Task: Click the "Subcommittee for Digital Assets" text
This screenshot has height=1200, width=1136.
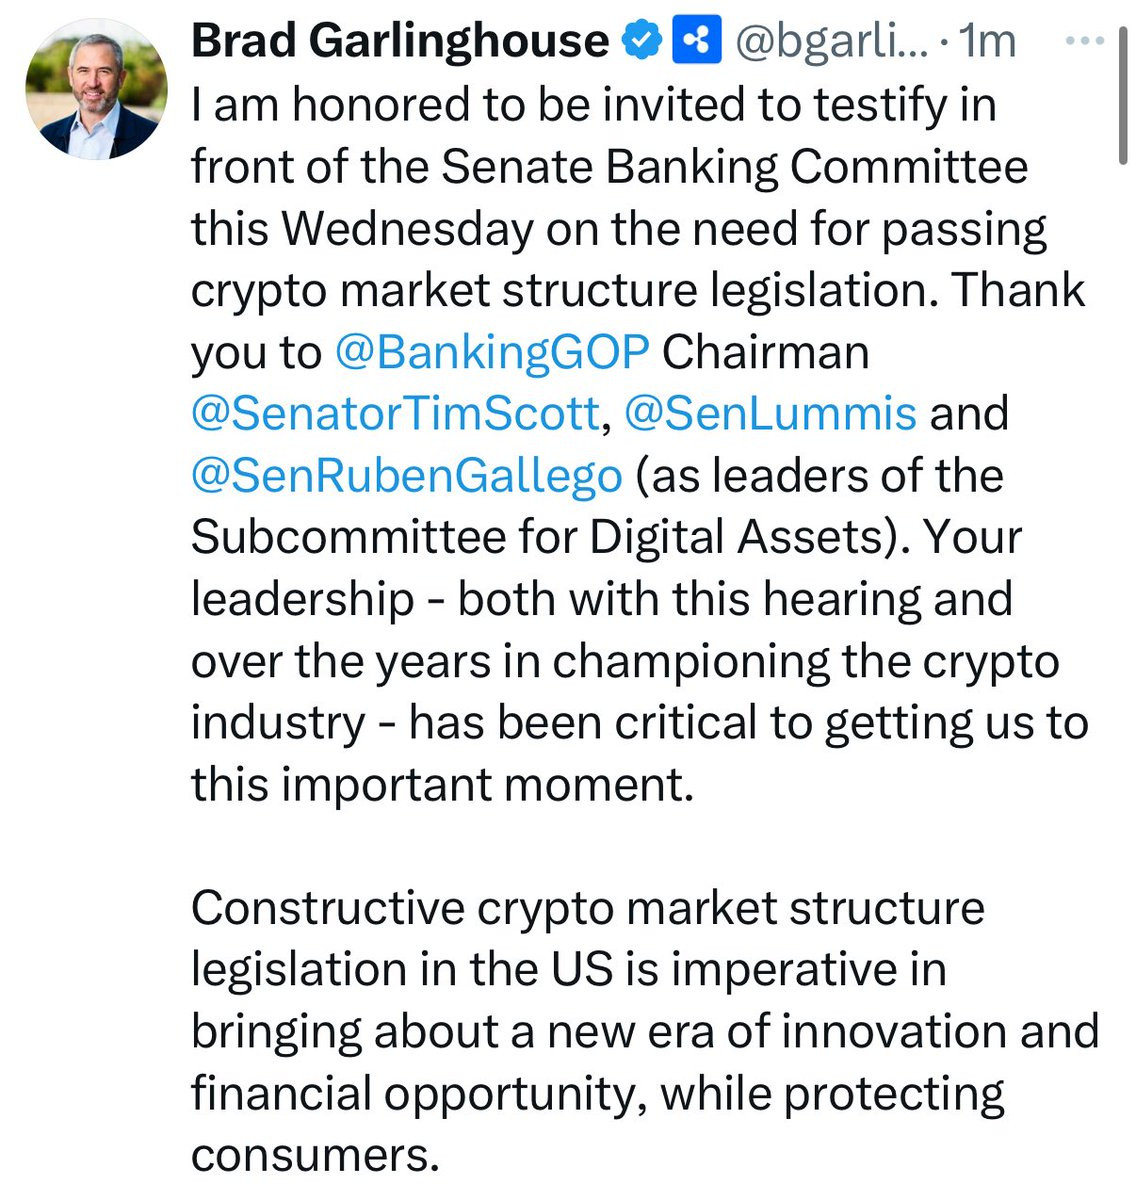Action: [538, 538]
